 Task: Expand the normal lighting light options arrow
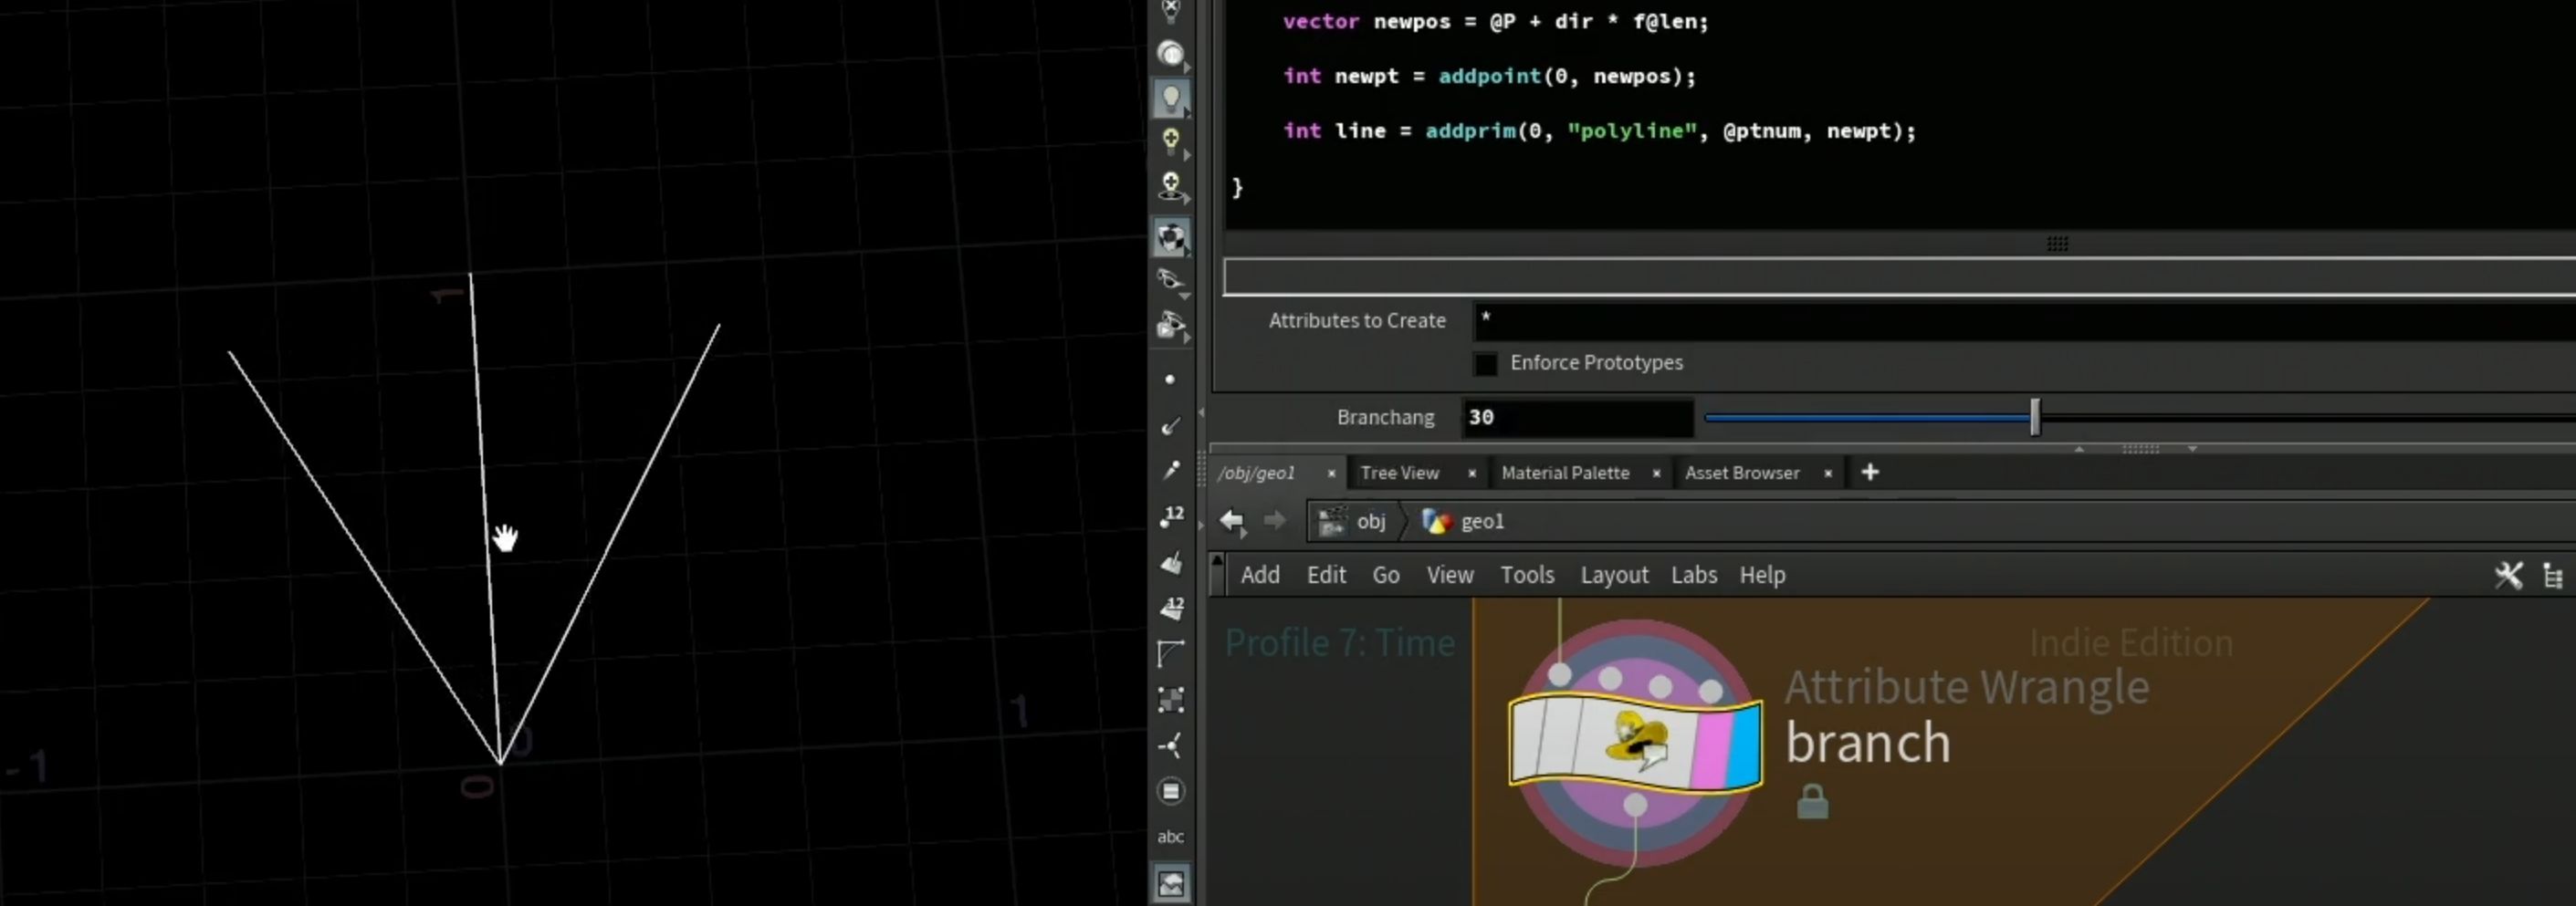click(1187, 156)
